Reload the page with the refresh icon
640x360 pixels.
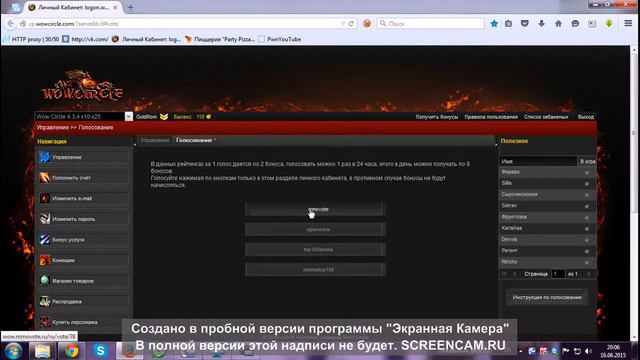(x=351, y=24)
